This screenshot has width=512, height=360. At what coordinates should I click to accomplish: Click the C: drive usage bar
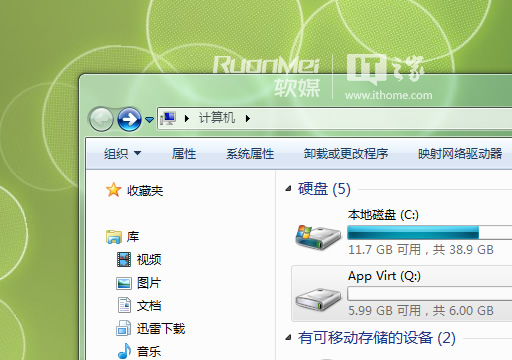click(x=430, y=233)
